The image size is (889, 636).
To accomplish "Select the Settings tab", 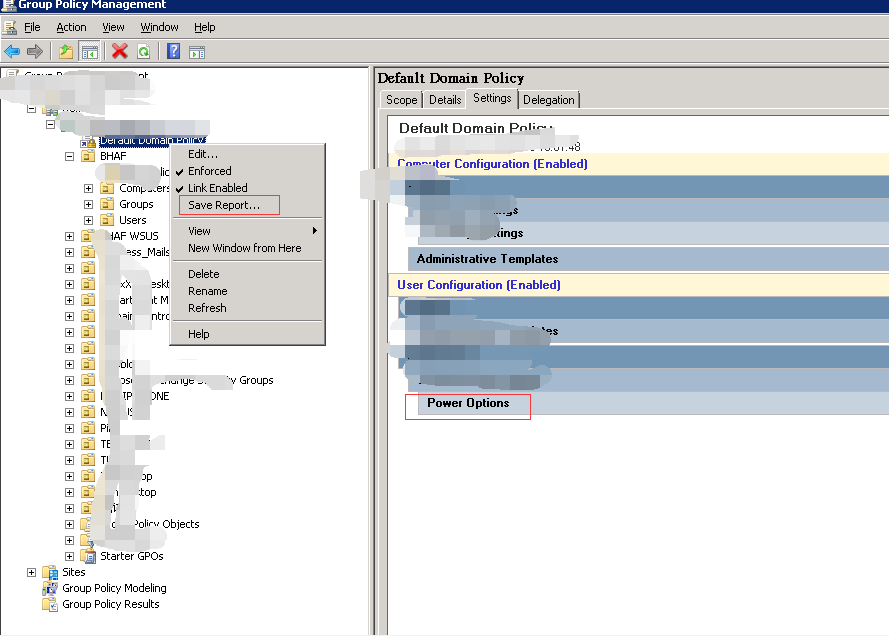I will tap(492, 99).
